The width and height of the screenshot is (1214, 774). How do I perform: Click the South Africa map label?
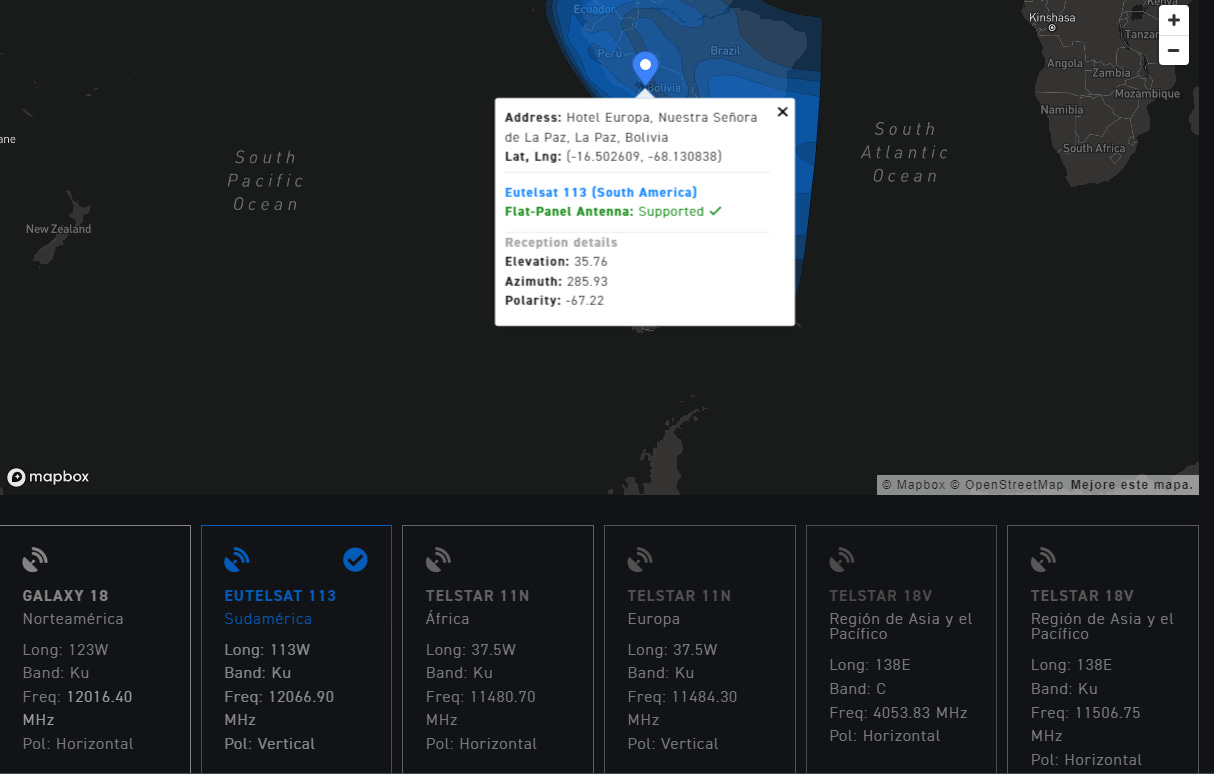click(1094, 148)
